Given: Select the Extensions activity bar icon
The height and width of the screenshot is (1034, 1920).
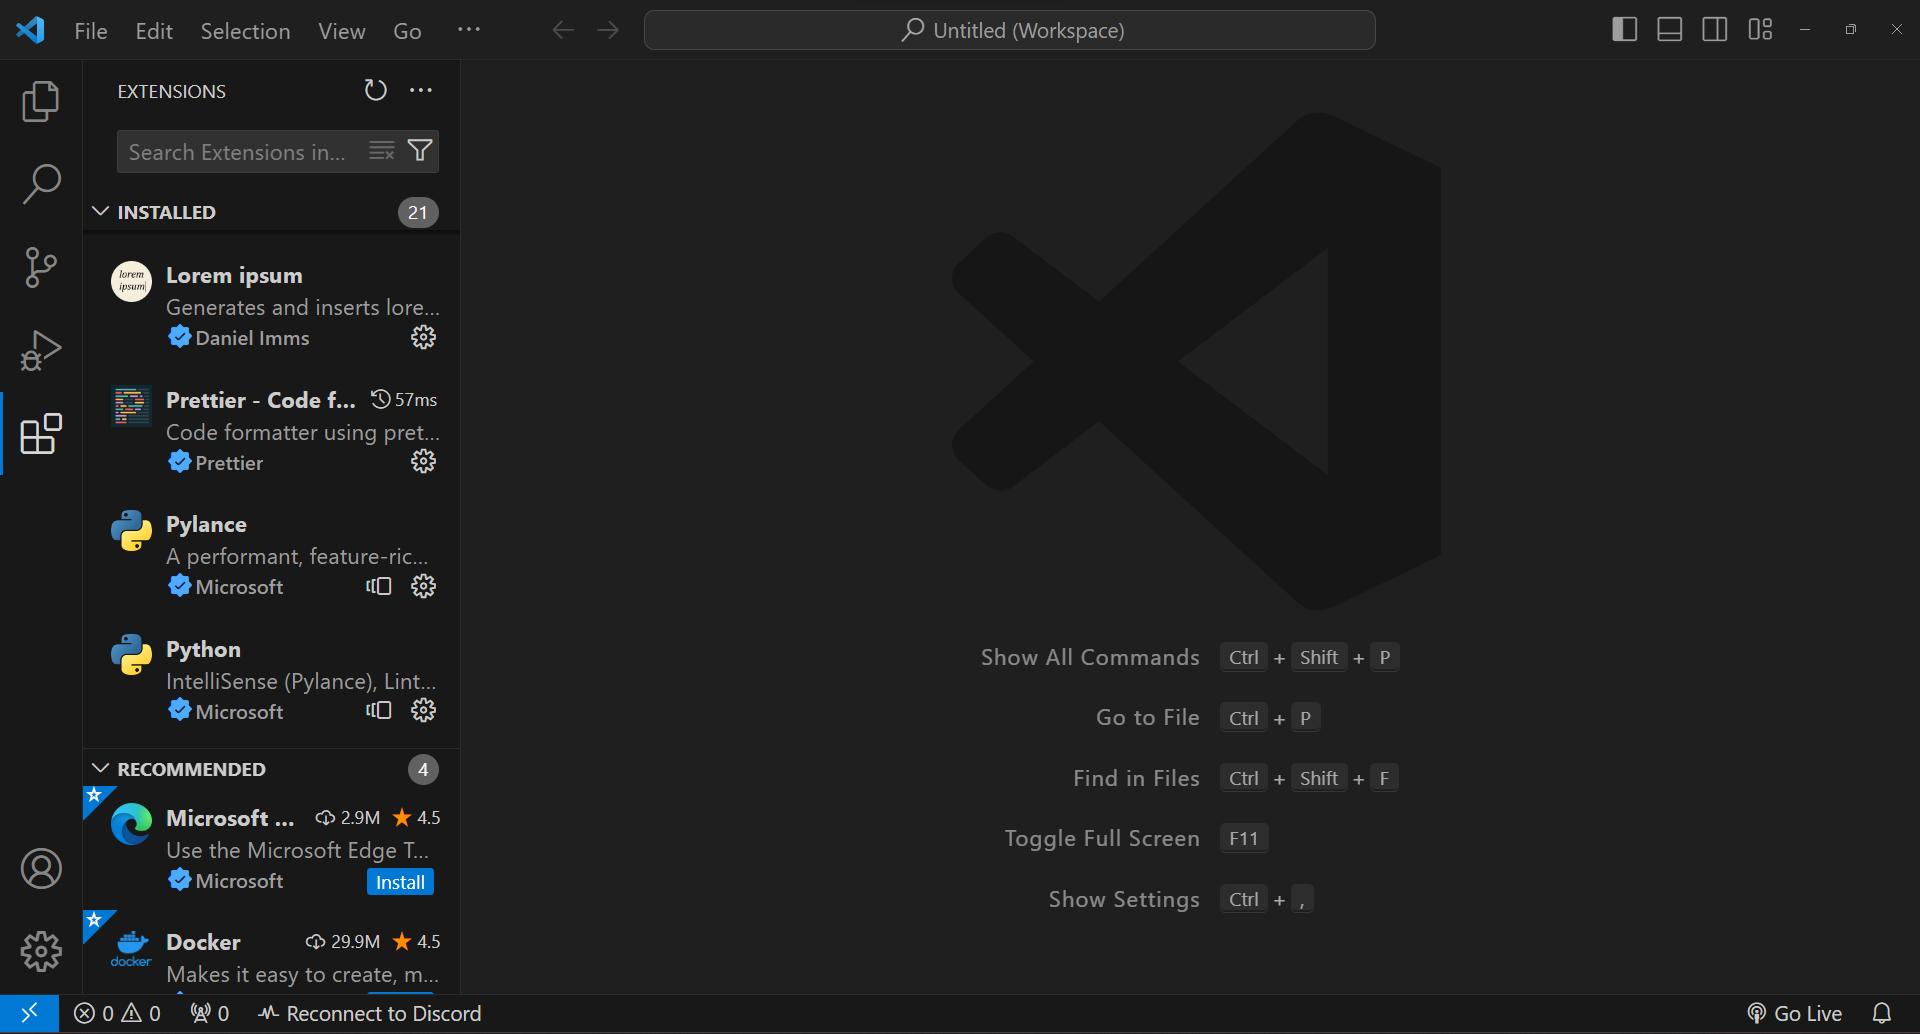Looking at the screenshot, I should point(41,433).
